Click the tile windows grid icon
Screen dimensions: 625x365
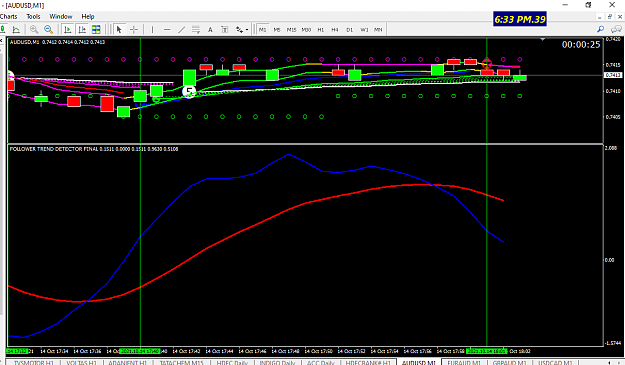pyautogui.click(x=96, y=29)
